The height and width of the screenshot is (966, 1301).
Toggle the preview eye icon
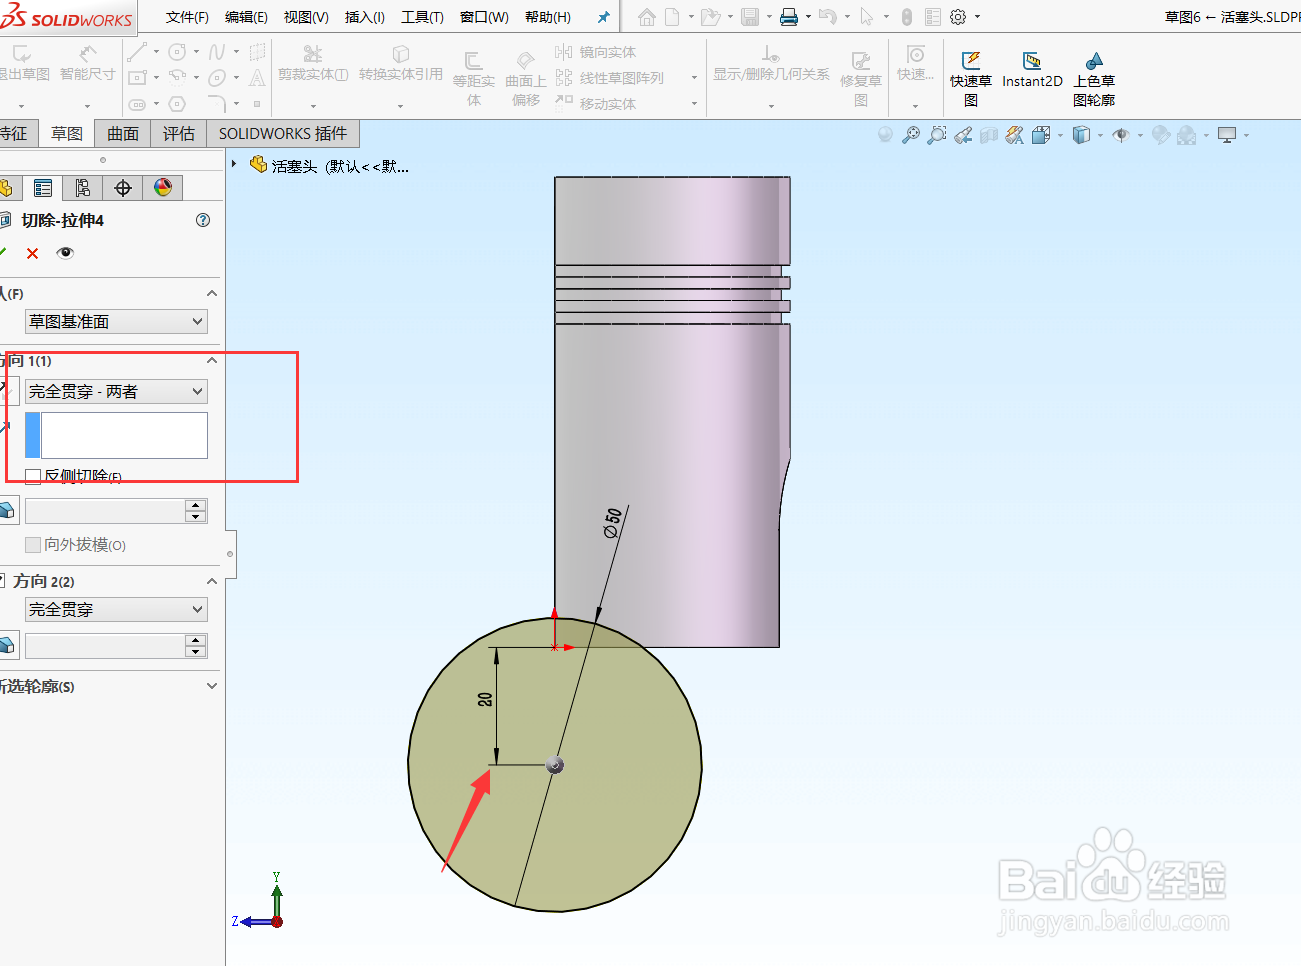point(66,253)
